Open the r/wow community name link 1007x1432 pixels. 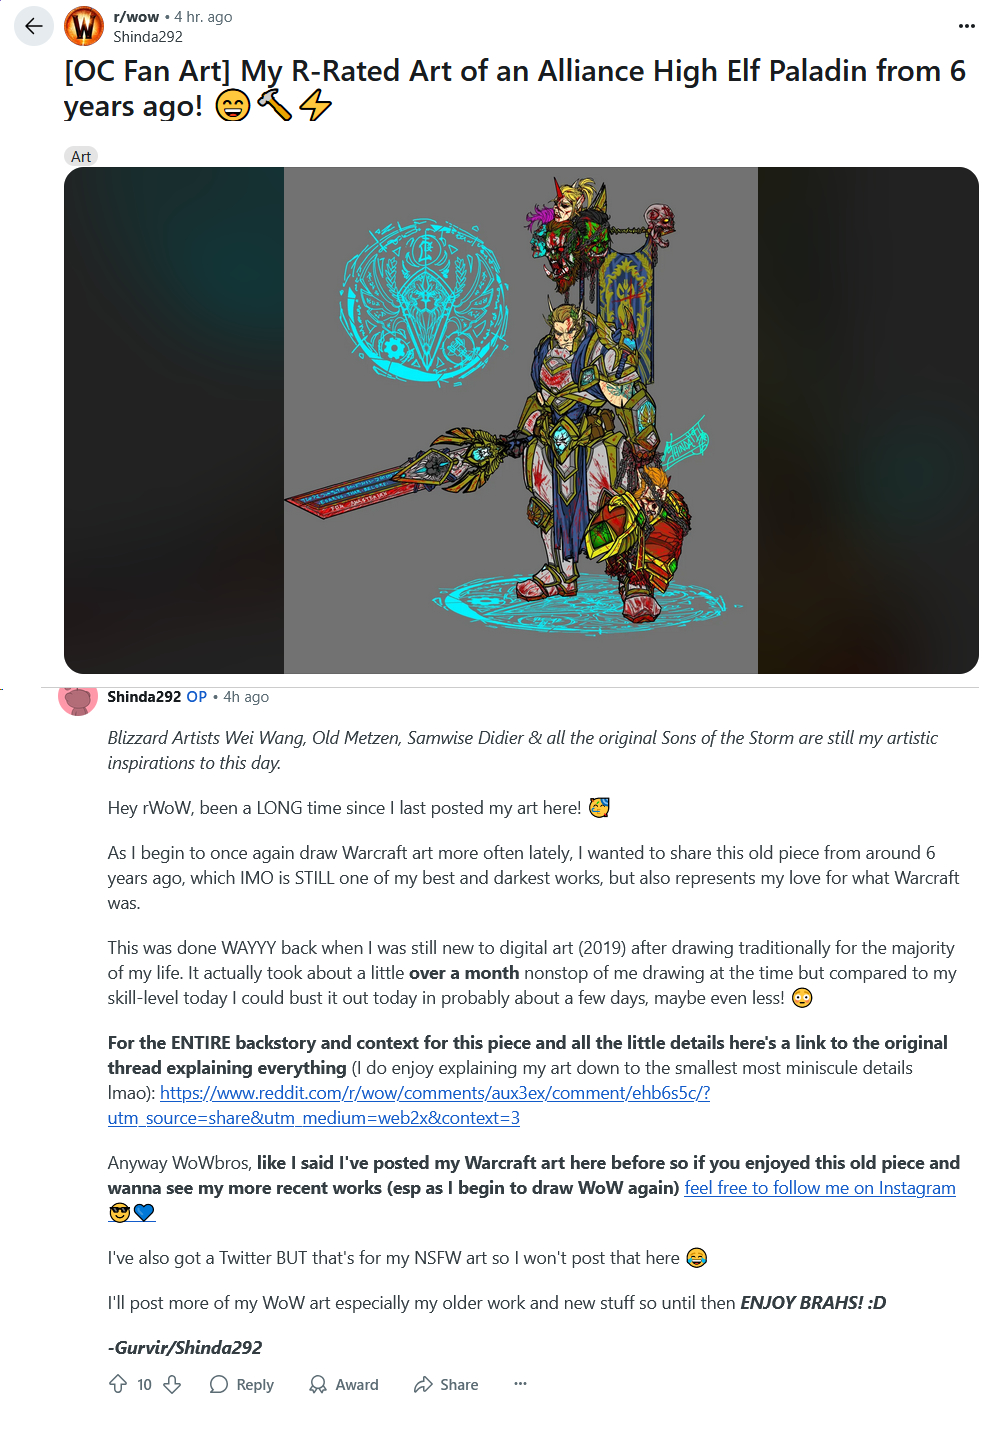[x=136, y=17]
